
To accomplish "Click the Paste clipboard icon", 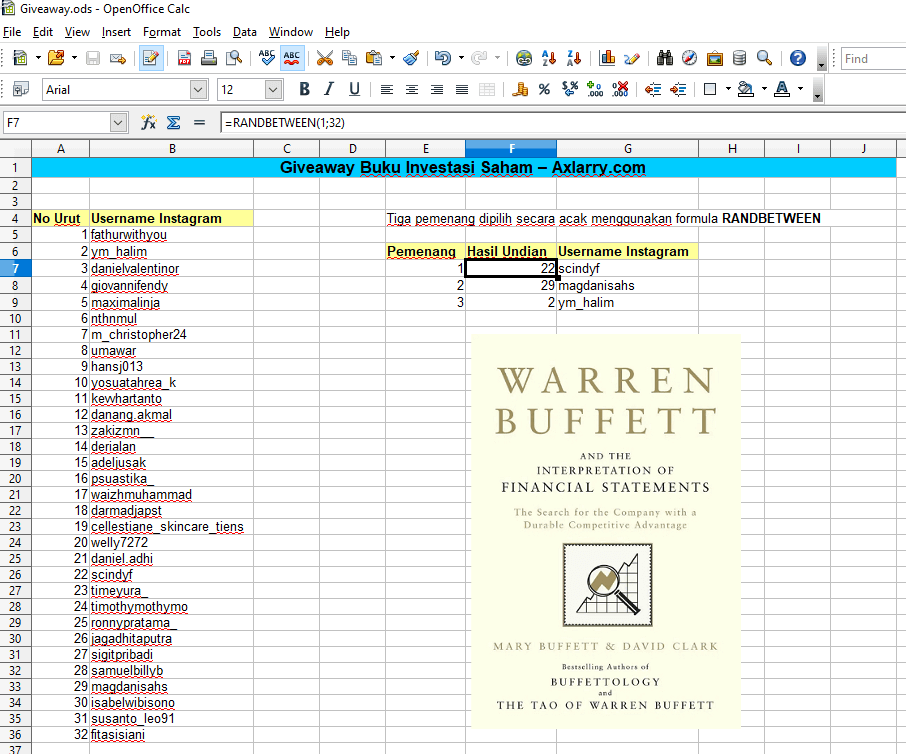I will 374,58.
